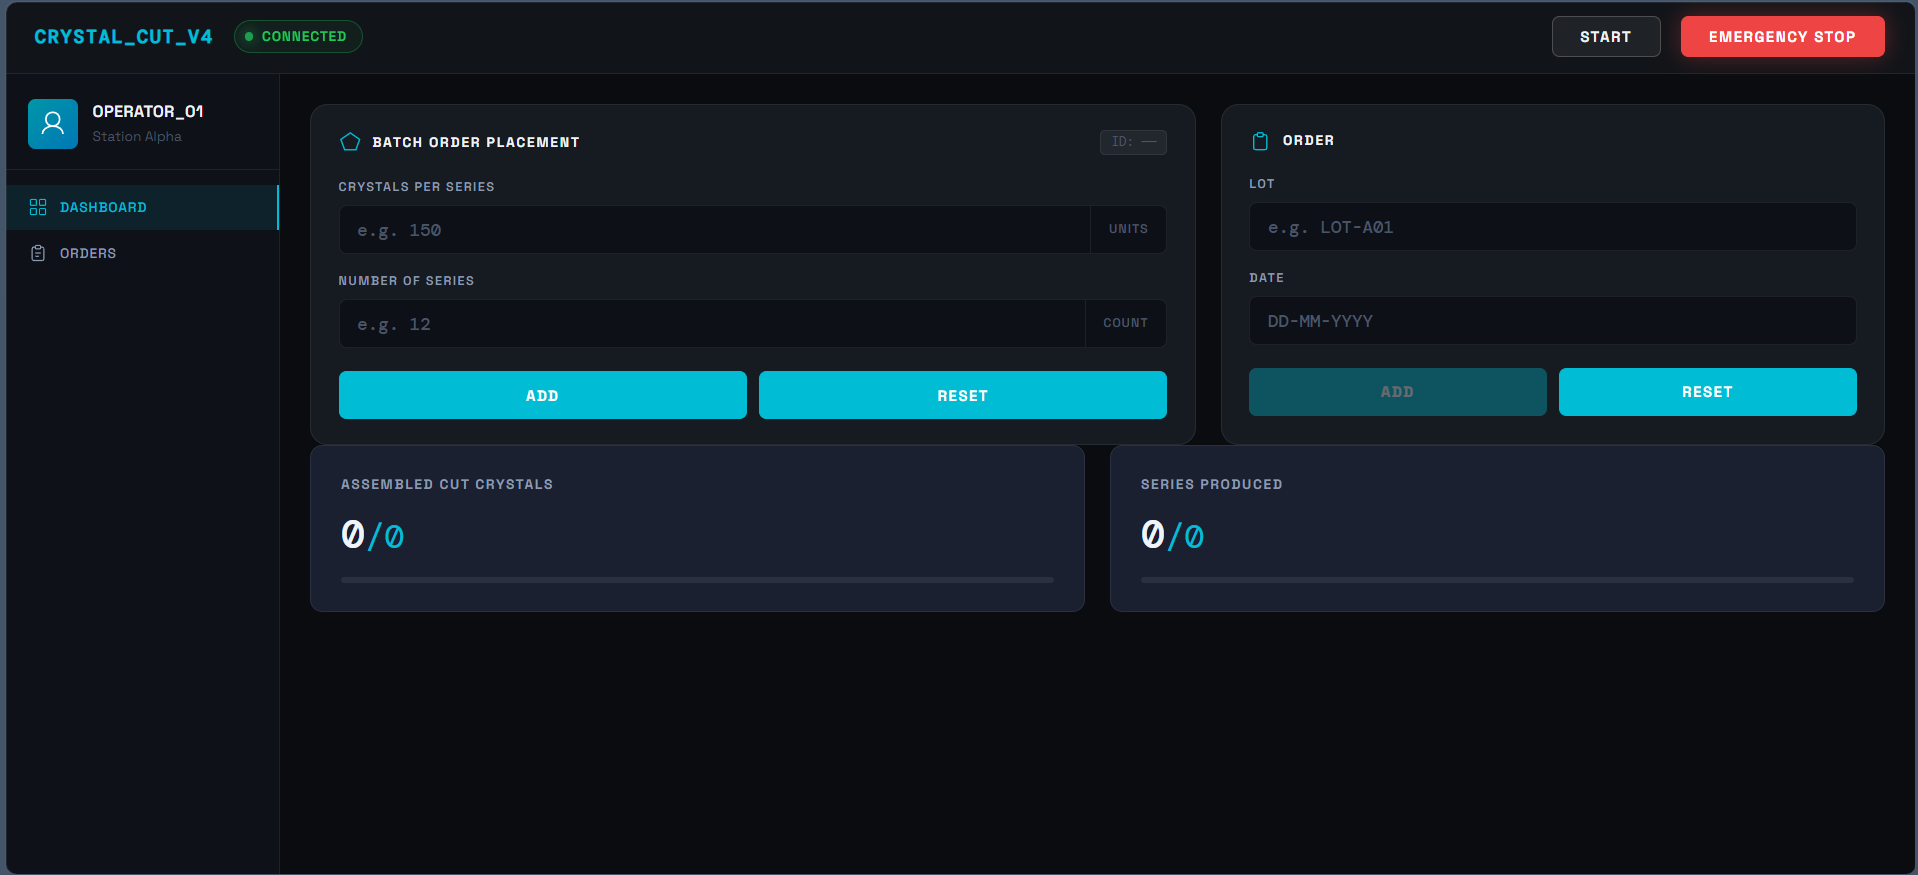
Task: Click the Series Produced 0/0 value
Action: pyautogui.click(x=1173, y=536)
